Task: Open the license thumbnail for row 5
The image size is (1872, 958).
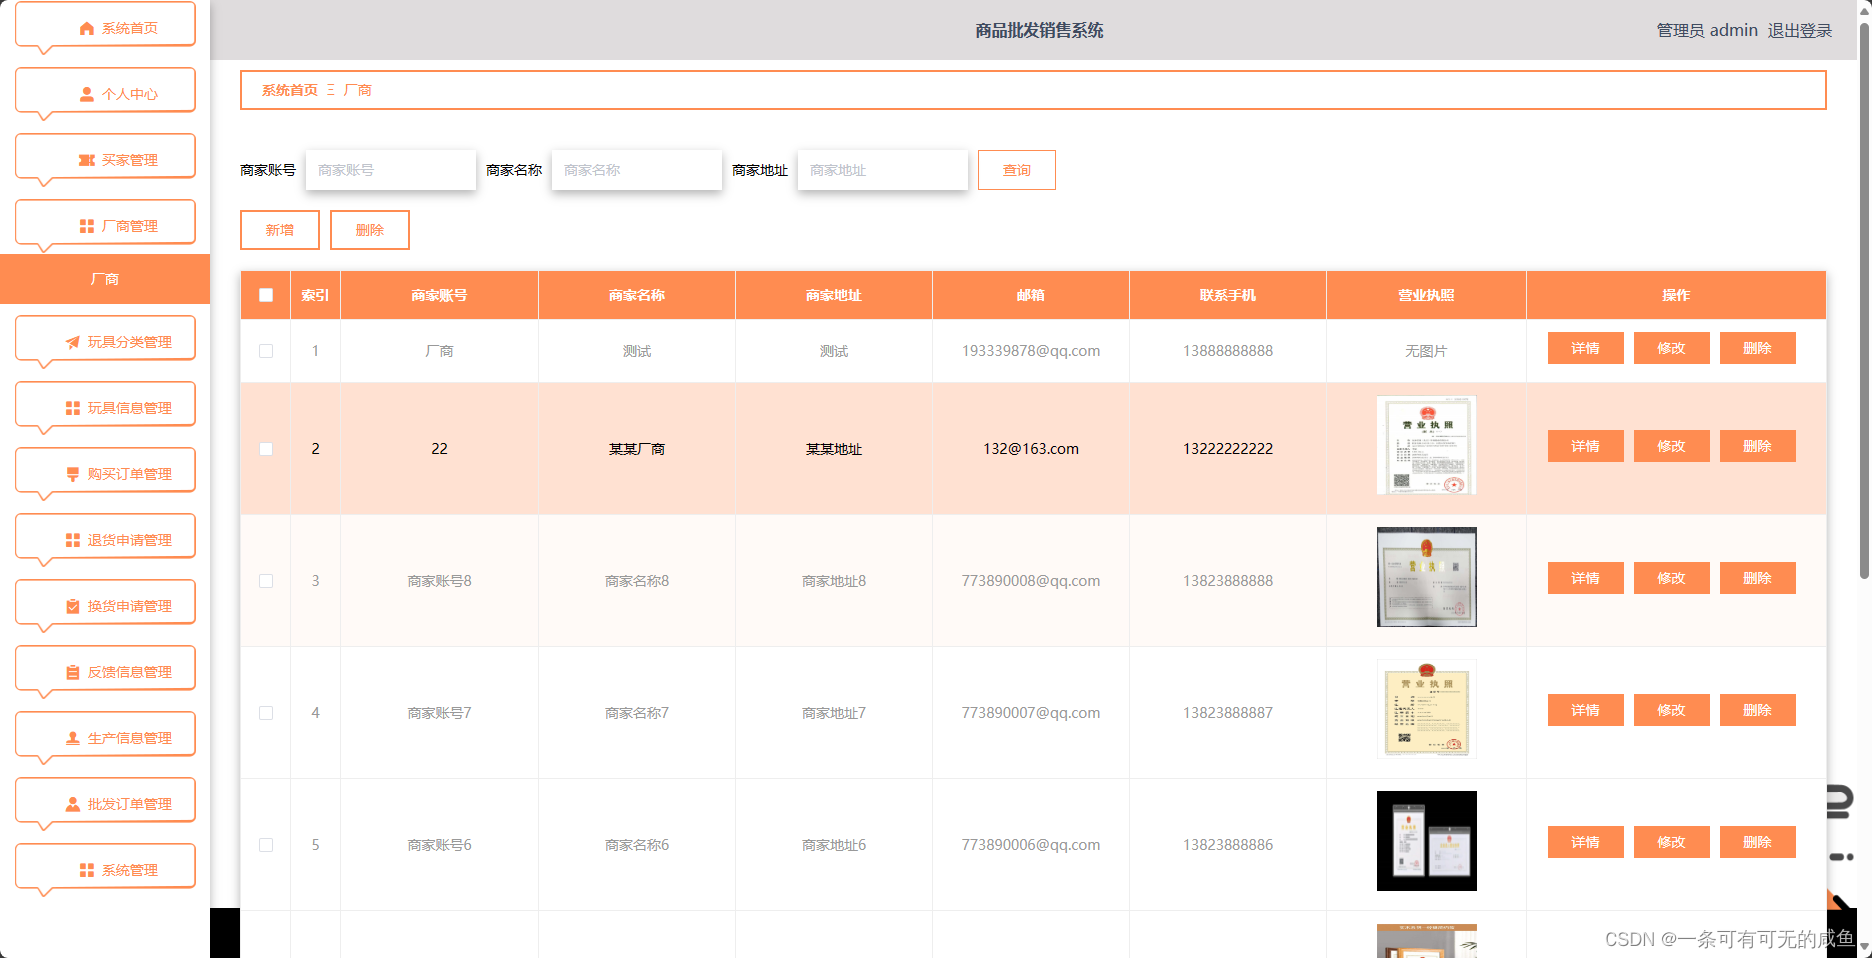Action: [1426, 841]
